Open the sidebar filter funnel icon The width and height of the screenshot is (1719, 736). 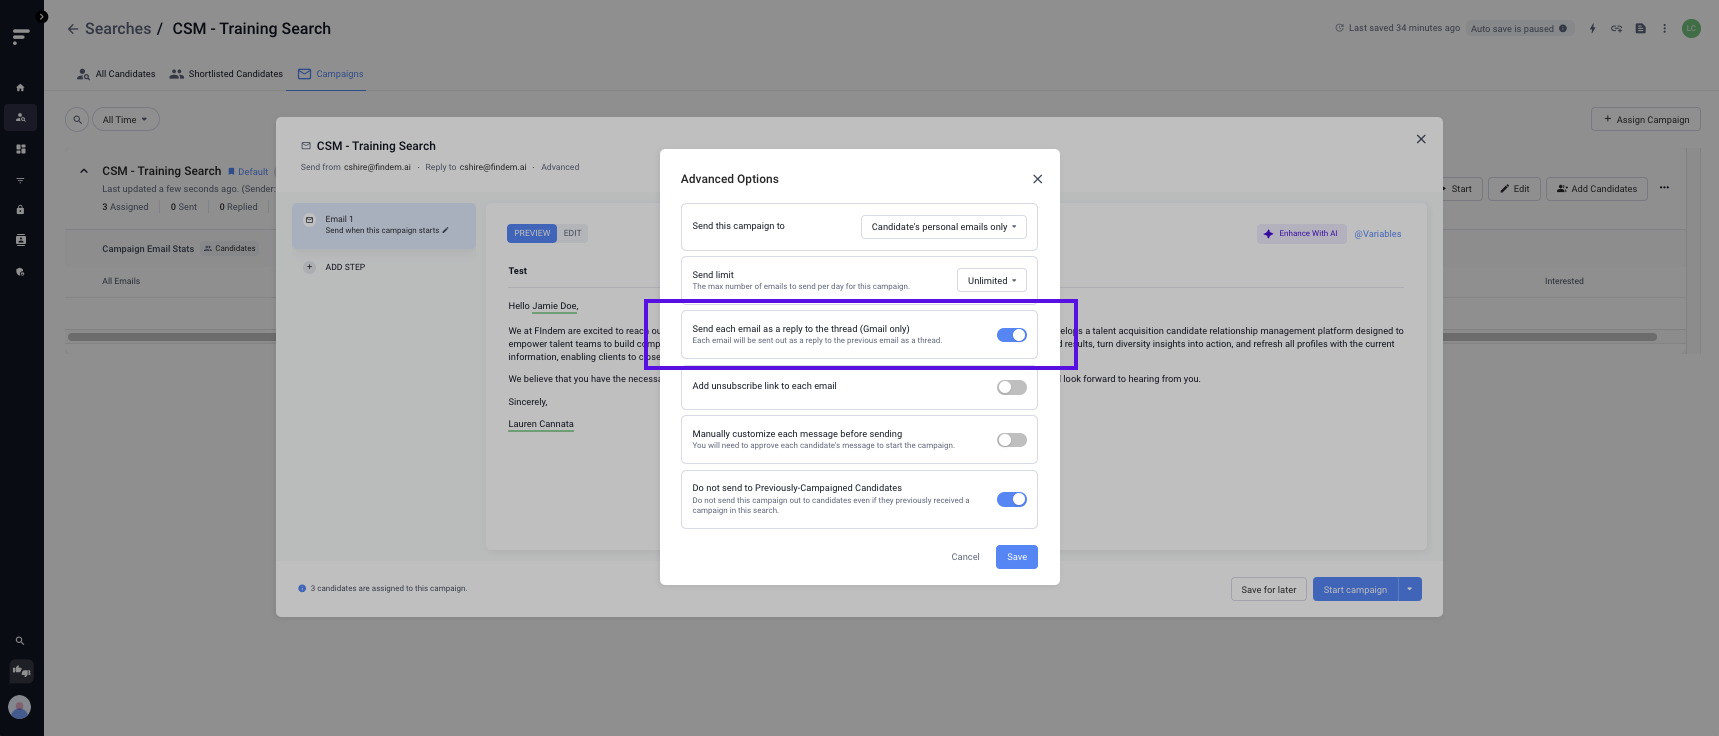click(20, 180)
